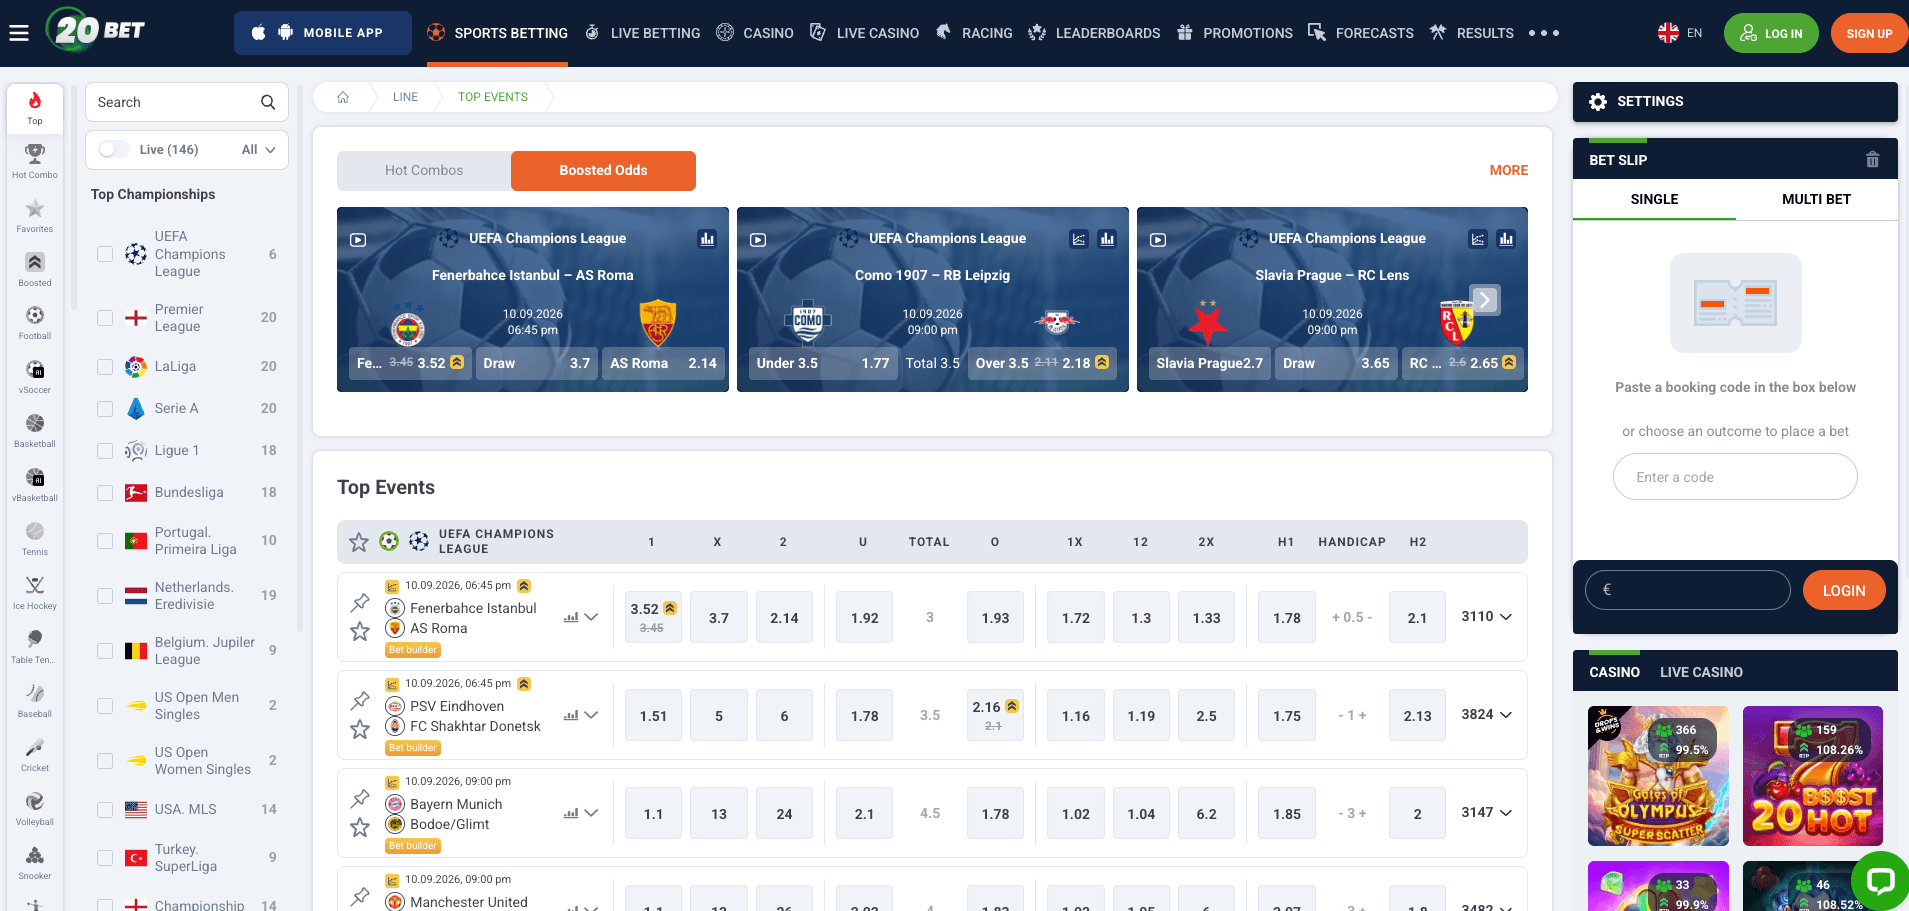Viewport: 1909px width, 911px height.
Task: Open Settings gear panel
Action: (1598, 102)
